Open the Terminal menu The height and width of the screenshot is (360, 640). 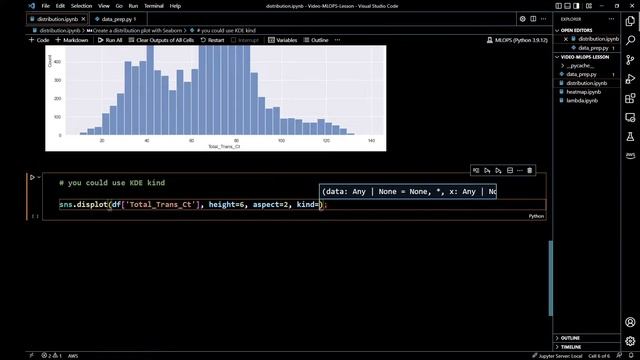[x=153, y=6]
